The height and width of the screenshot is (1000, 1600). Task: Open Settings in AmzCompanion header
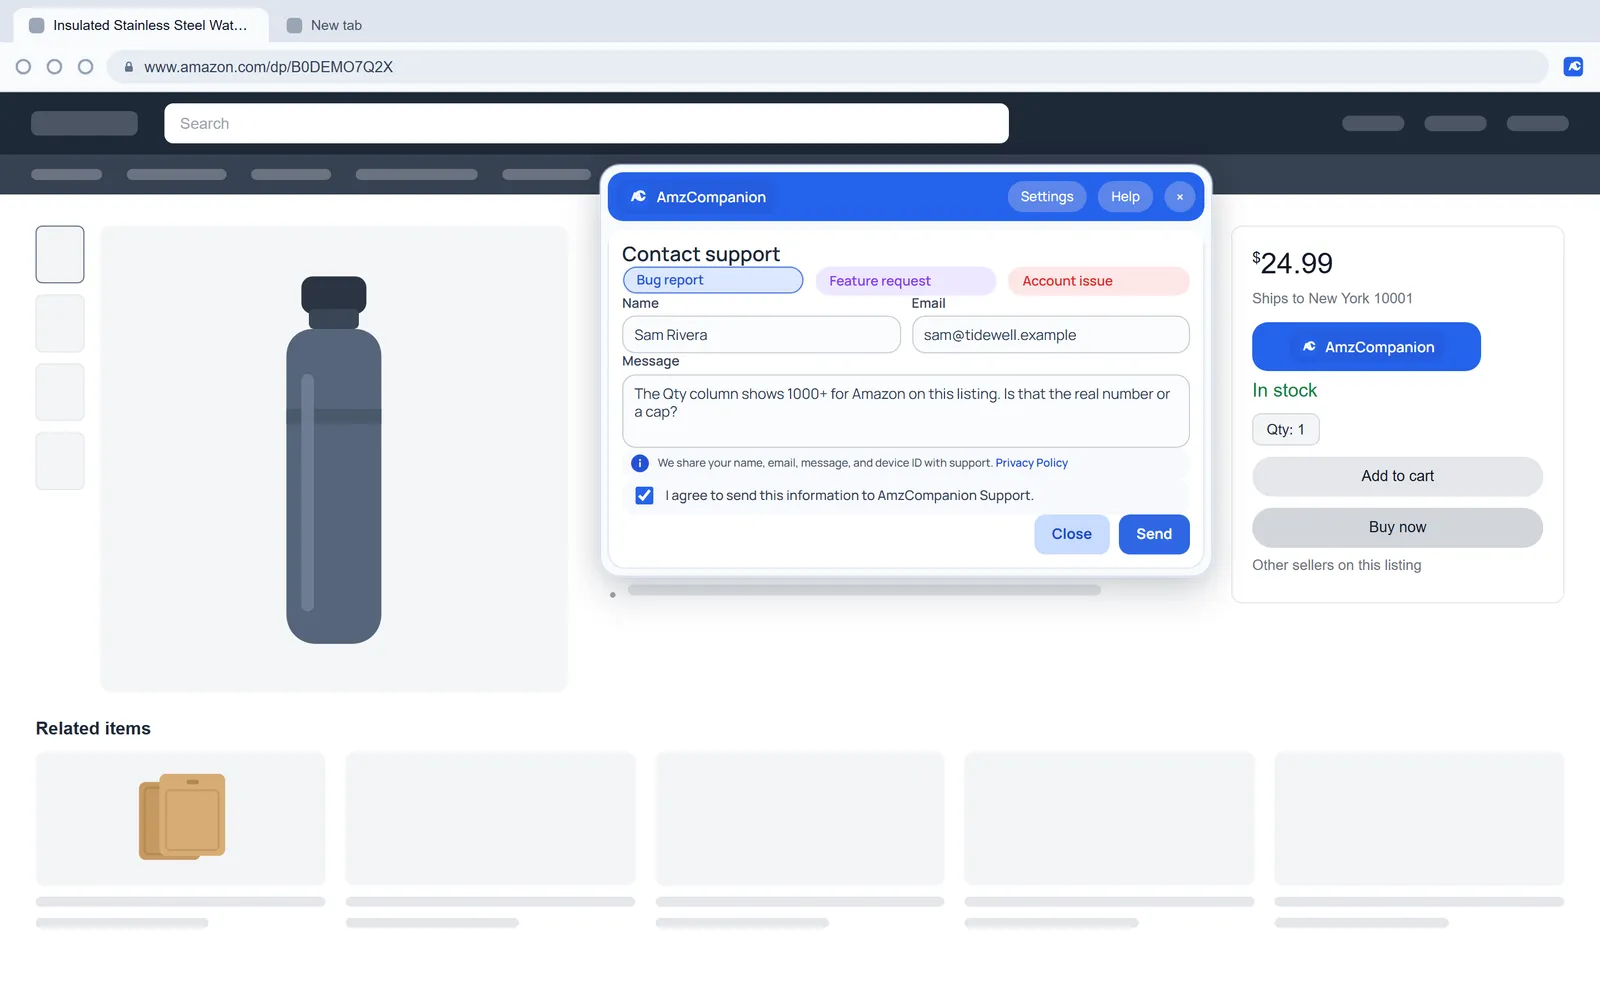(x=1047, y=197)
